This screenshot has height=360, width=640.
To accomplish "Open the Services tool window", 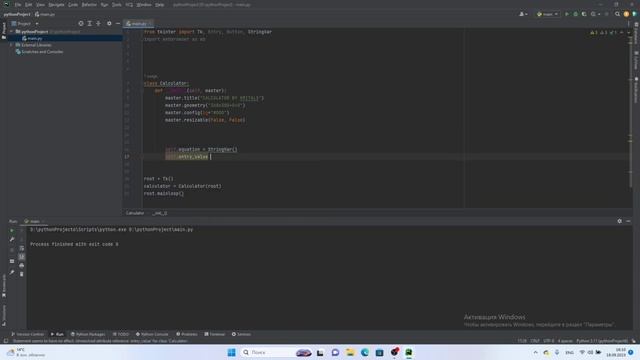I will pyautogui.click(x=241, y=334).
